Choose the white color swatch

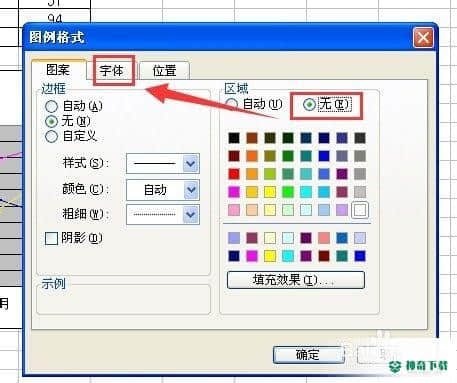point(360,210)
